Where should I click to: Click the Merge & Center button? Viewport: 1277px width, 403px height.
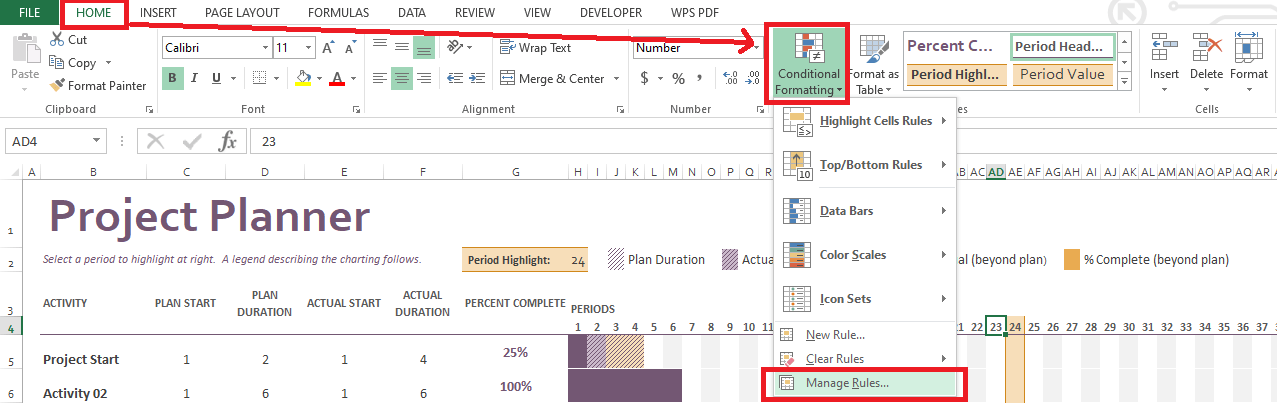pyautogui.click(x=552, y=78)
